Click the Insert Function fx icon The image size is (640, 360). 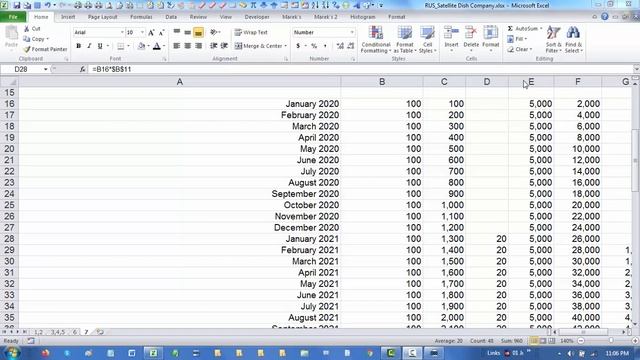pyautogui.click(x=82, y=69)
